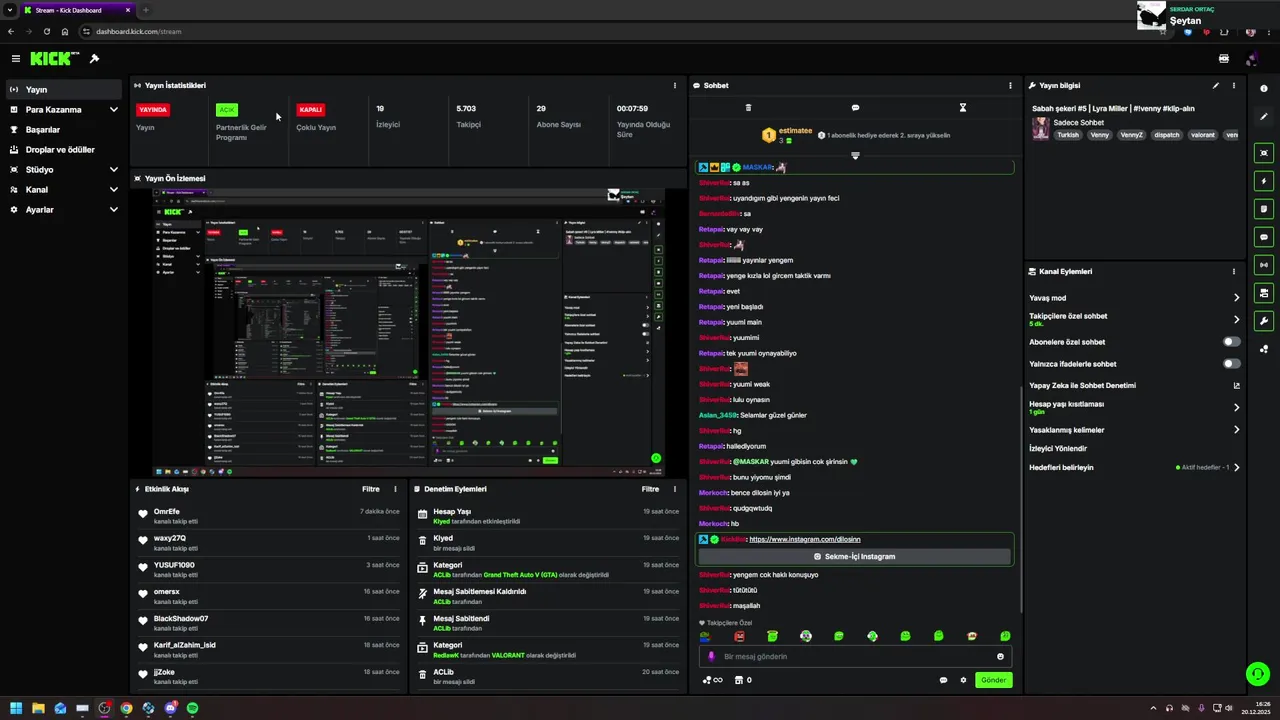This screenshot has height=720, width=1280.
Task: Open Yapay Zeka ile Sohbet Denetimi external link icon
Action: tap(1236, 386)
